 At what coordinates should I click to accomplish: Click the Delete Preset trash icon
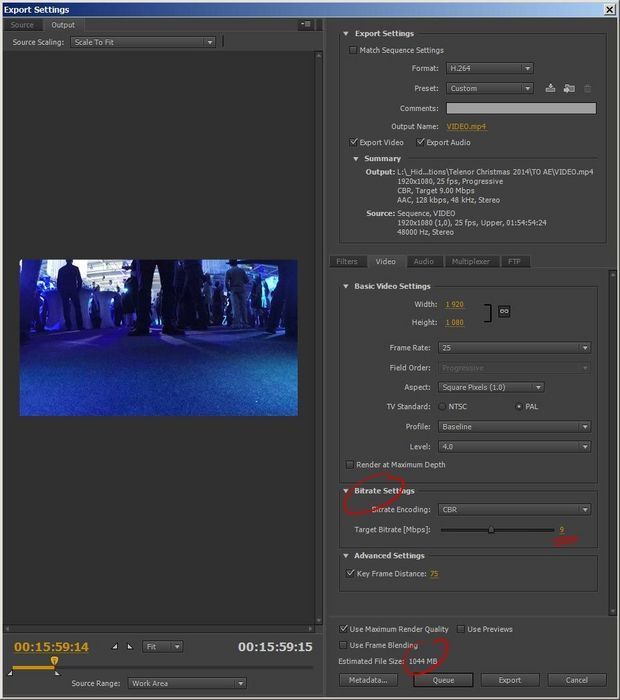[x=587, y=88]
